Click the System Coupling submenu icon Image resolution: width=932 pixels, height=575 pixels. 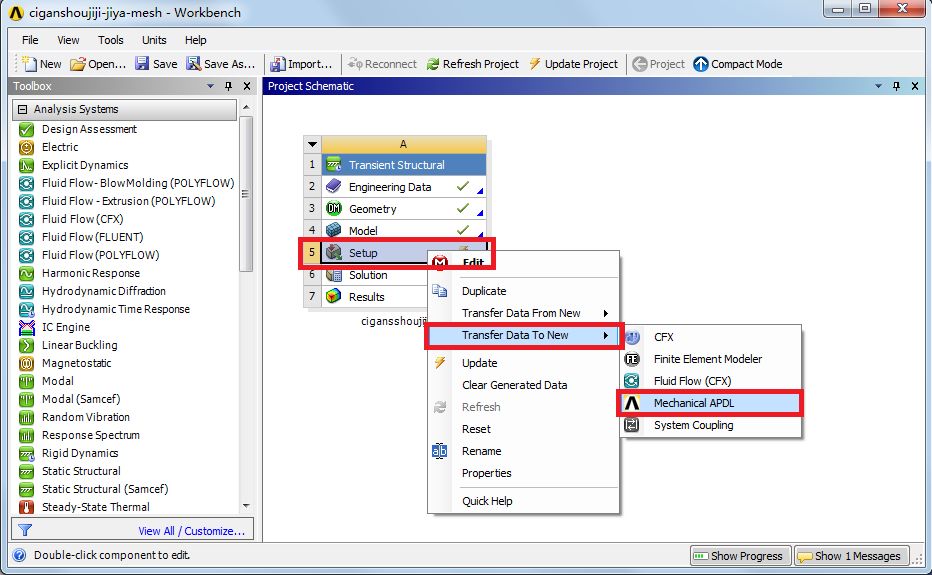point(632,425)
